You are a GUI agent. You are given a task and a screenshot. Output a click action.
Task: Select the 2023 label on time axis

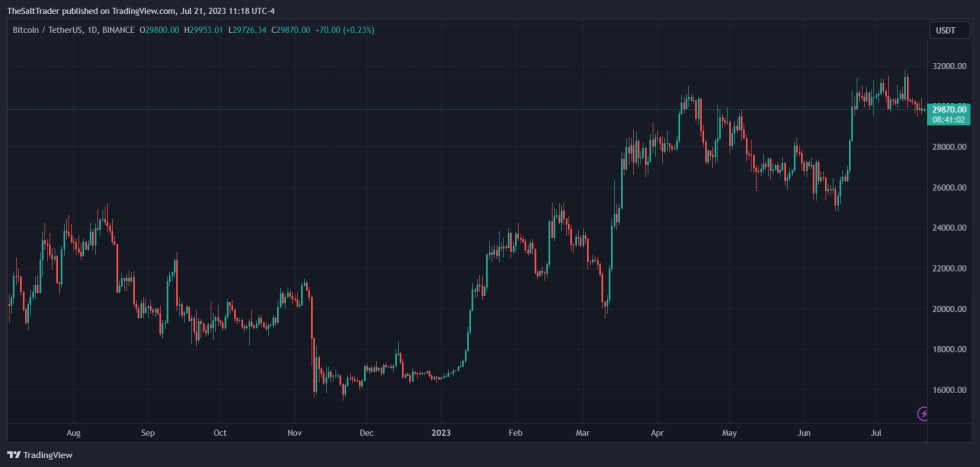pyautogui.click(x=441, y=433)
